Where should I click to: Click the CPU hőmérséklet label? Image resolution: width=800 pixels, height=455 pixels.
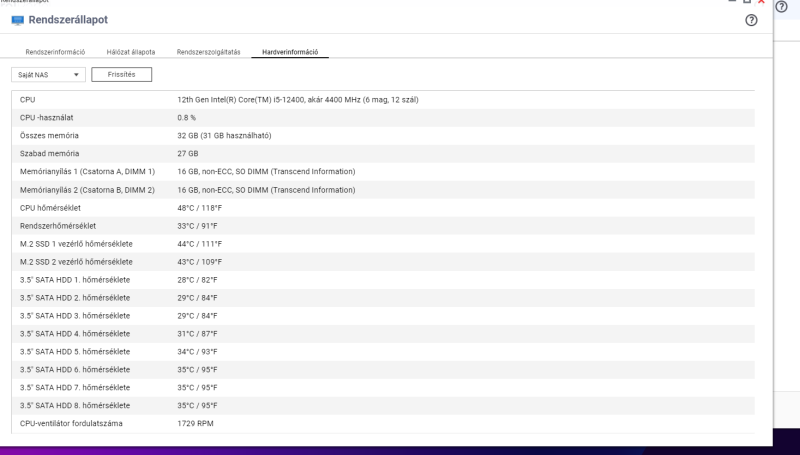click(50, 208)
